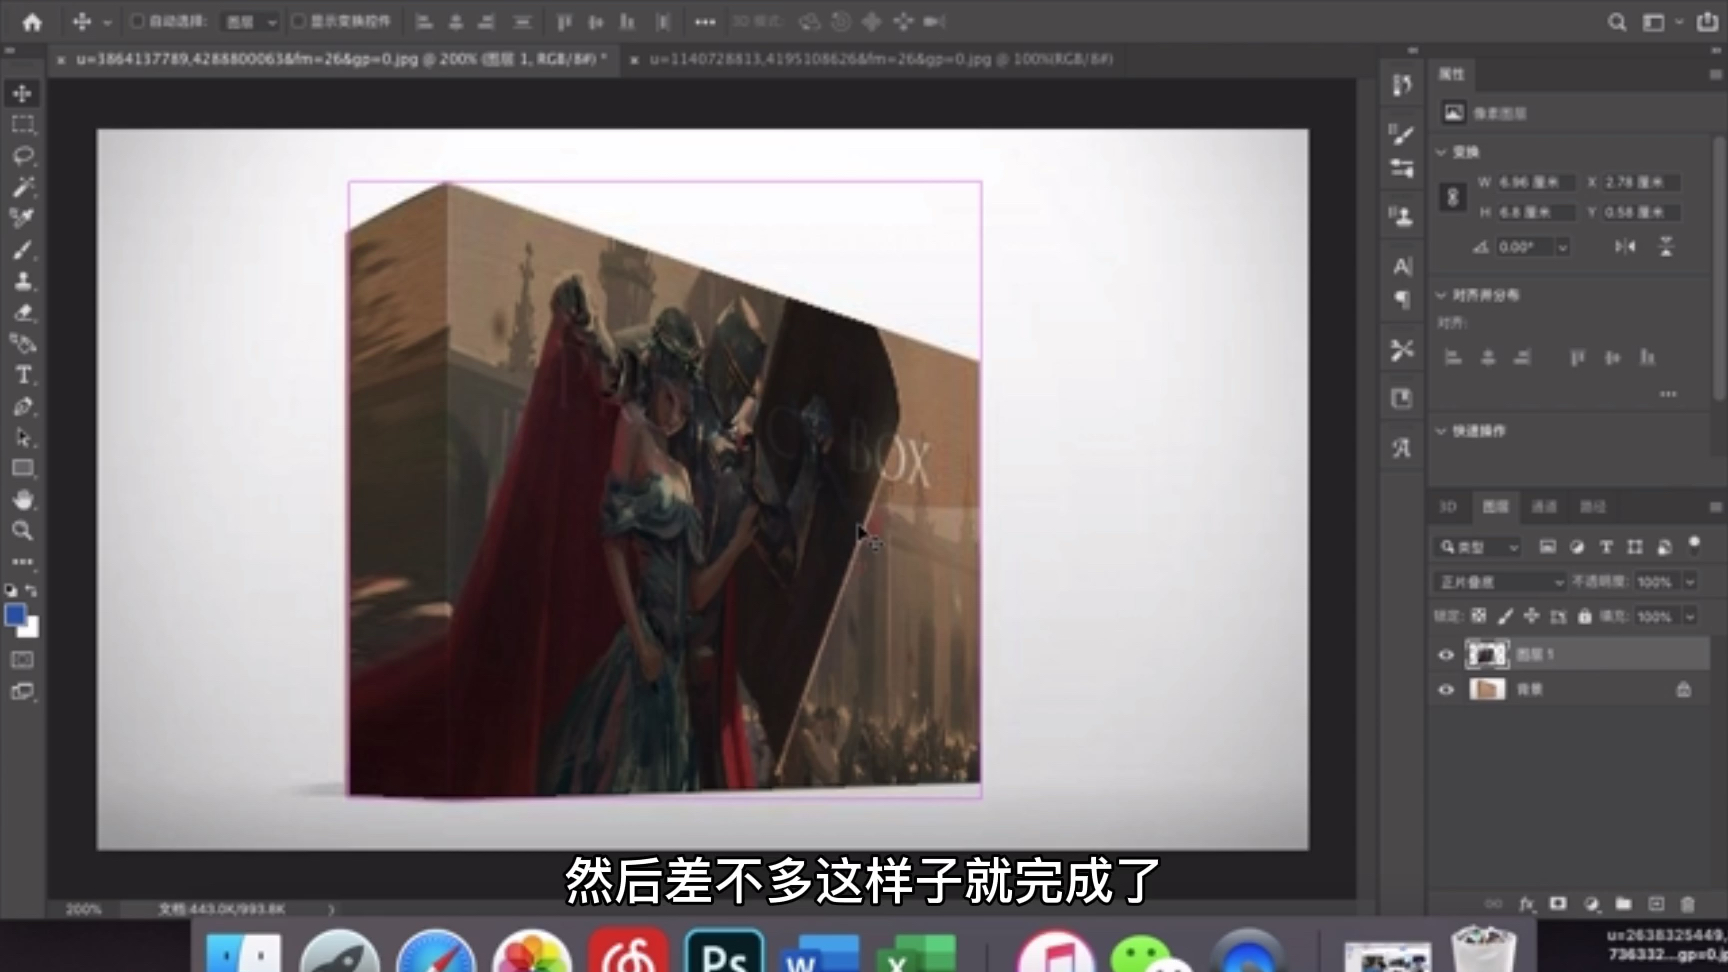The image size is (1728, 972).
Task: Flip horizontal in the Properties panel
Action: pos(1626,246)
